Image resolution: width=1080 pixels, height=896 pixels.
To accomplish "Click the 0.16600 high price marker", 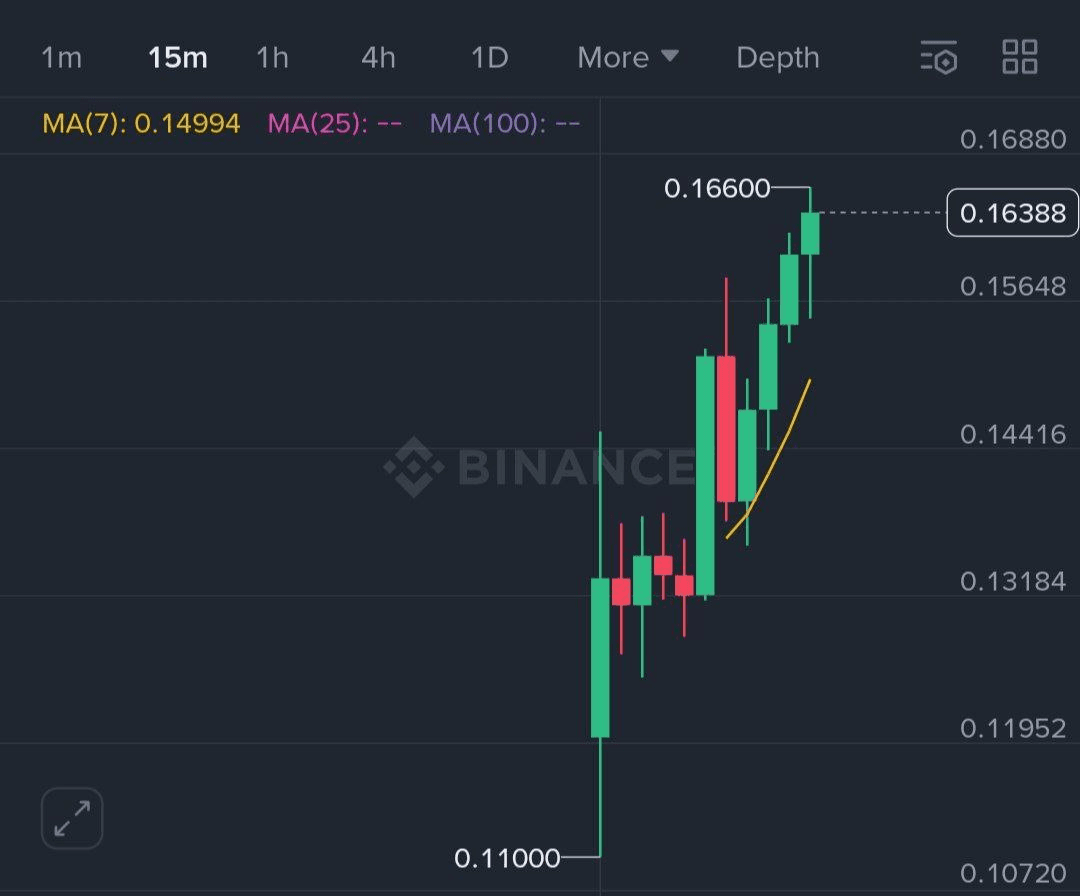I will [717, 188].
